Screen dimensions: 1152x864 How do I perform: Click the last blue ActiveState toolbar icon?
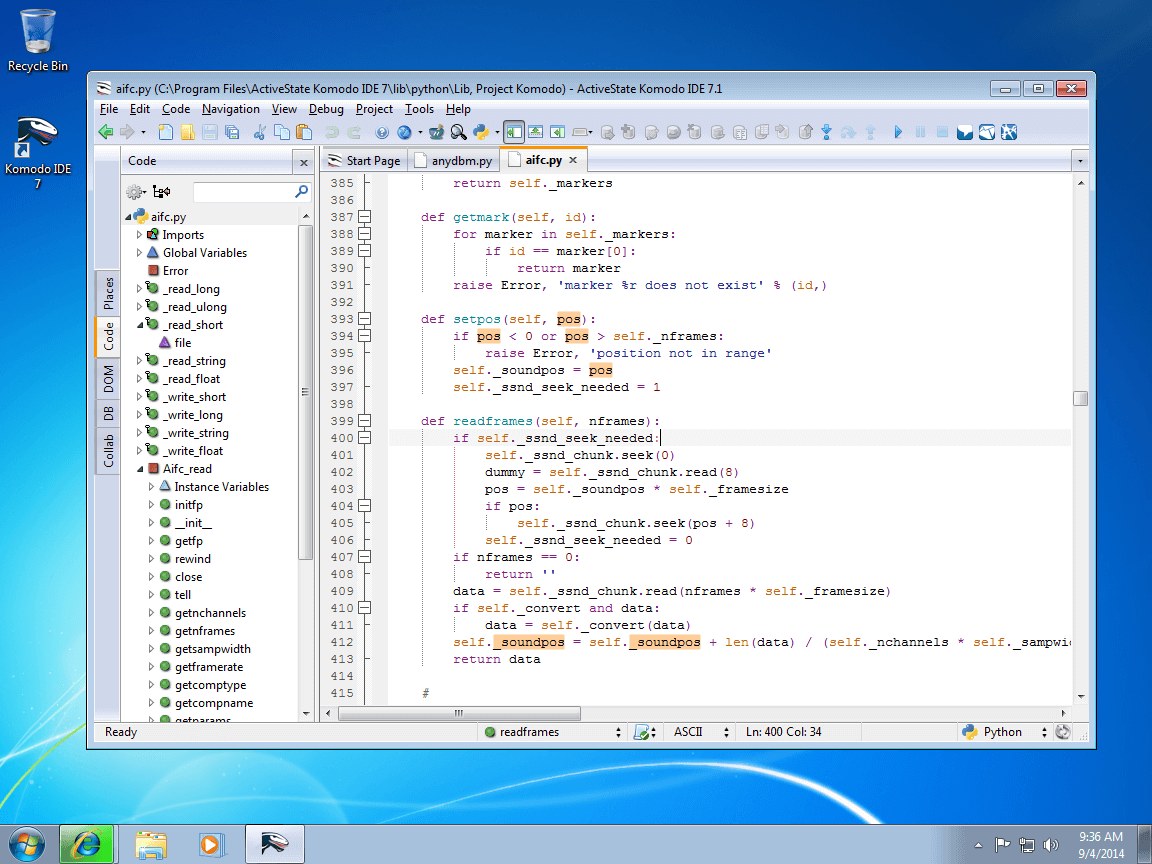point(1009,132)
